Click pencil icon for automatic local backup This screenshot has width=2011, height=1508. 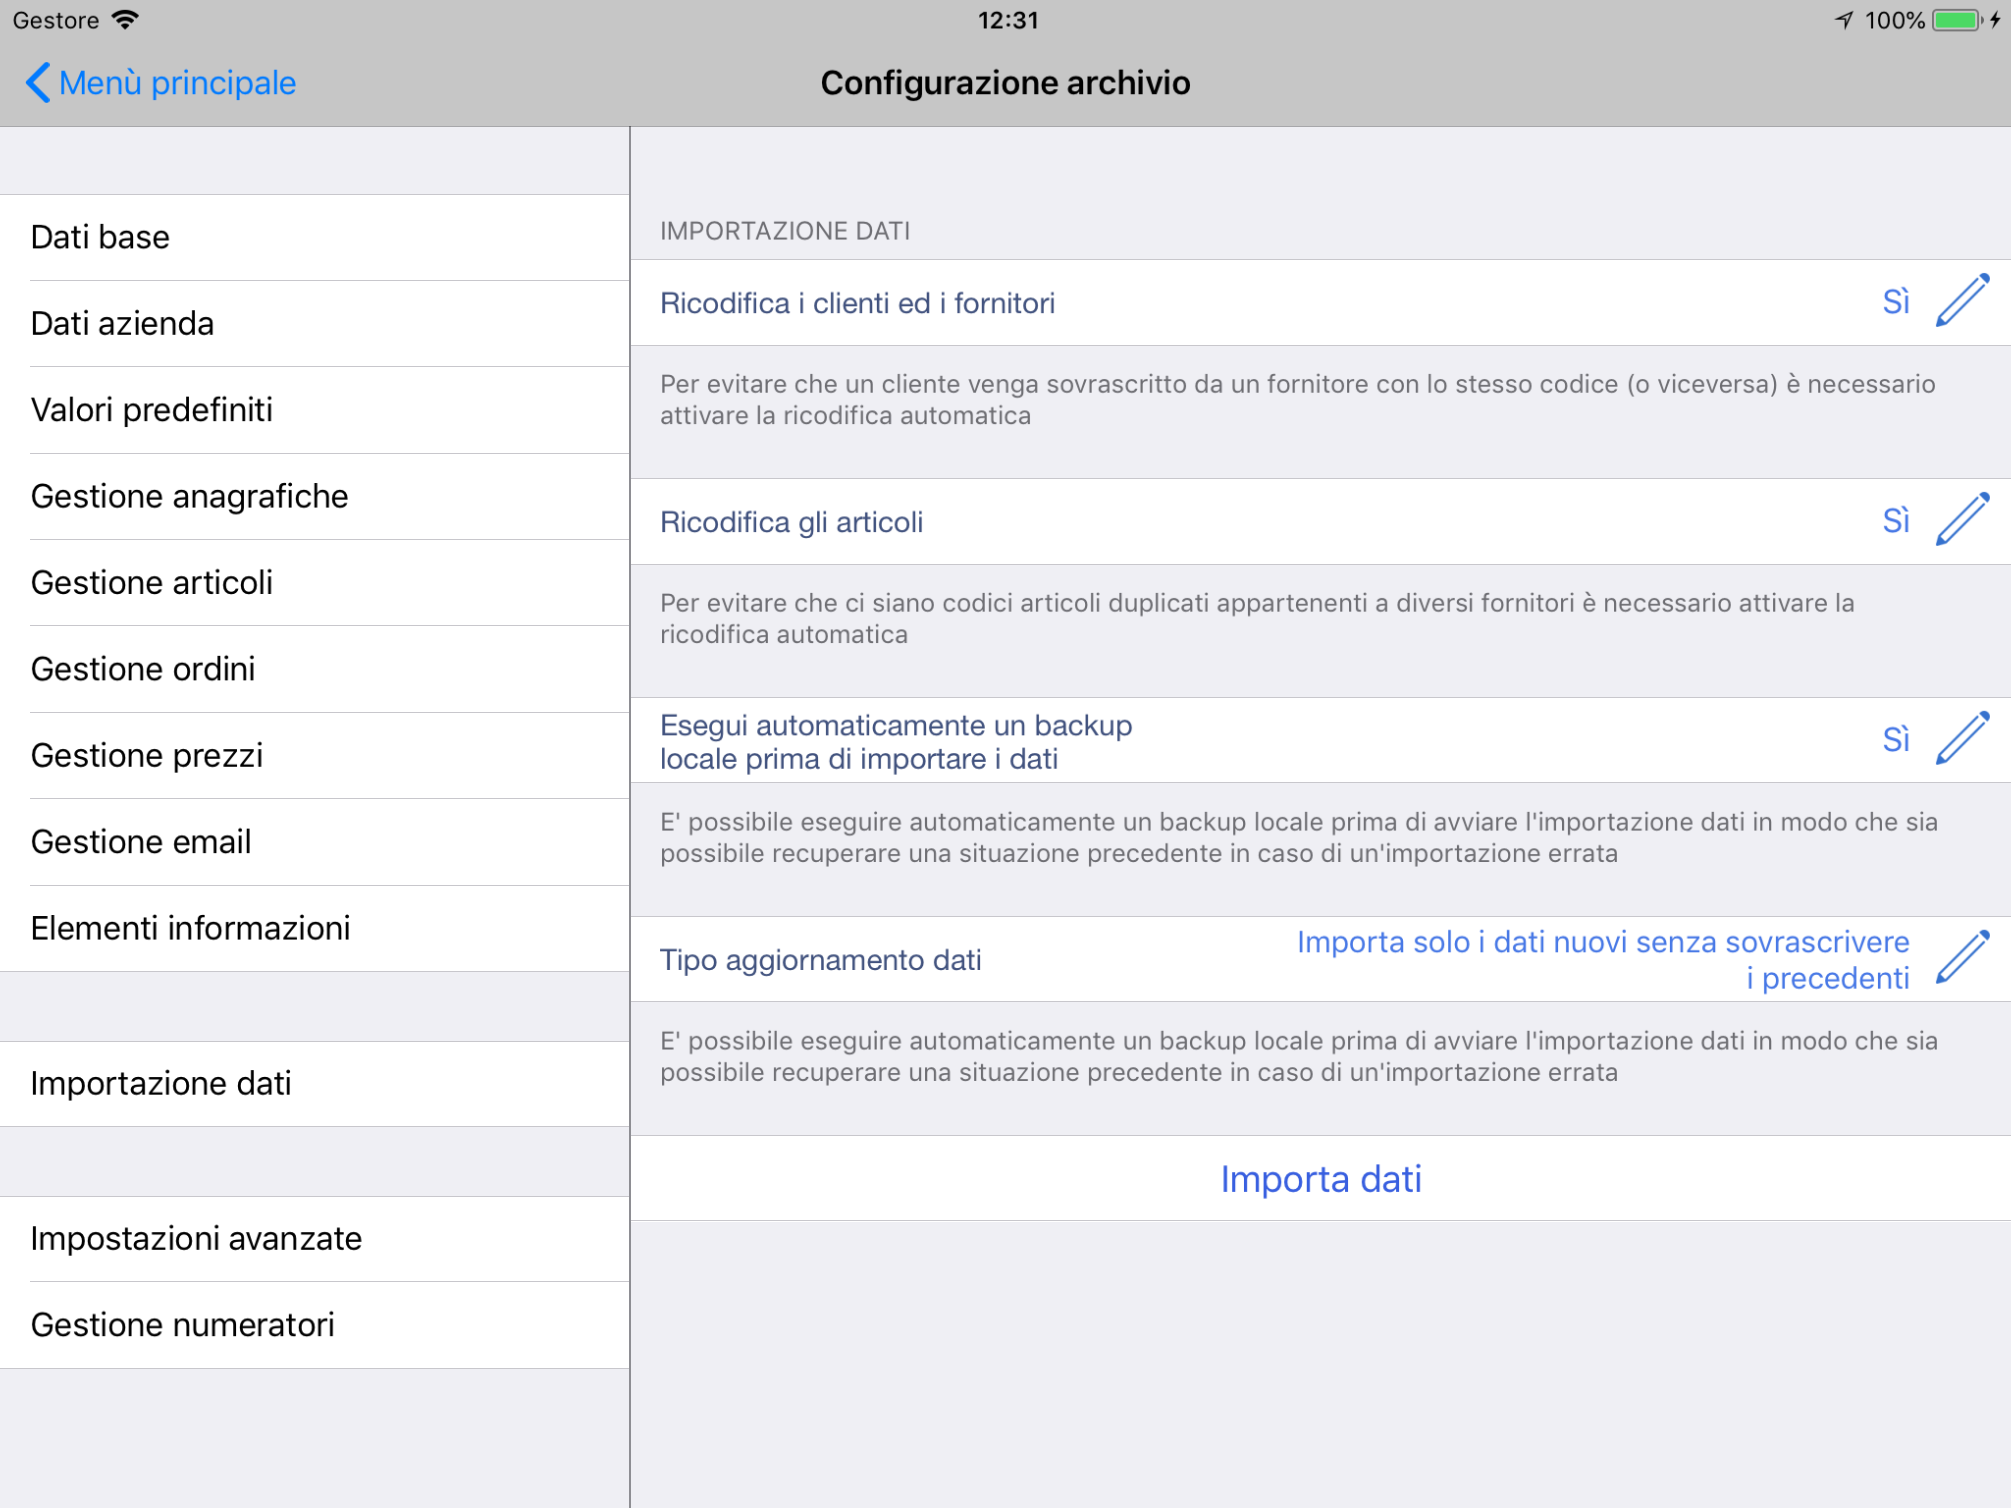coord(1962,738)
